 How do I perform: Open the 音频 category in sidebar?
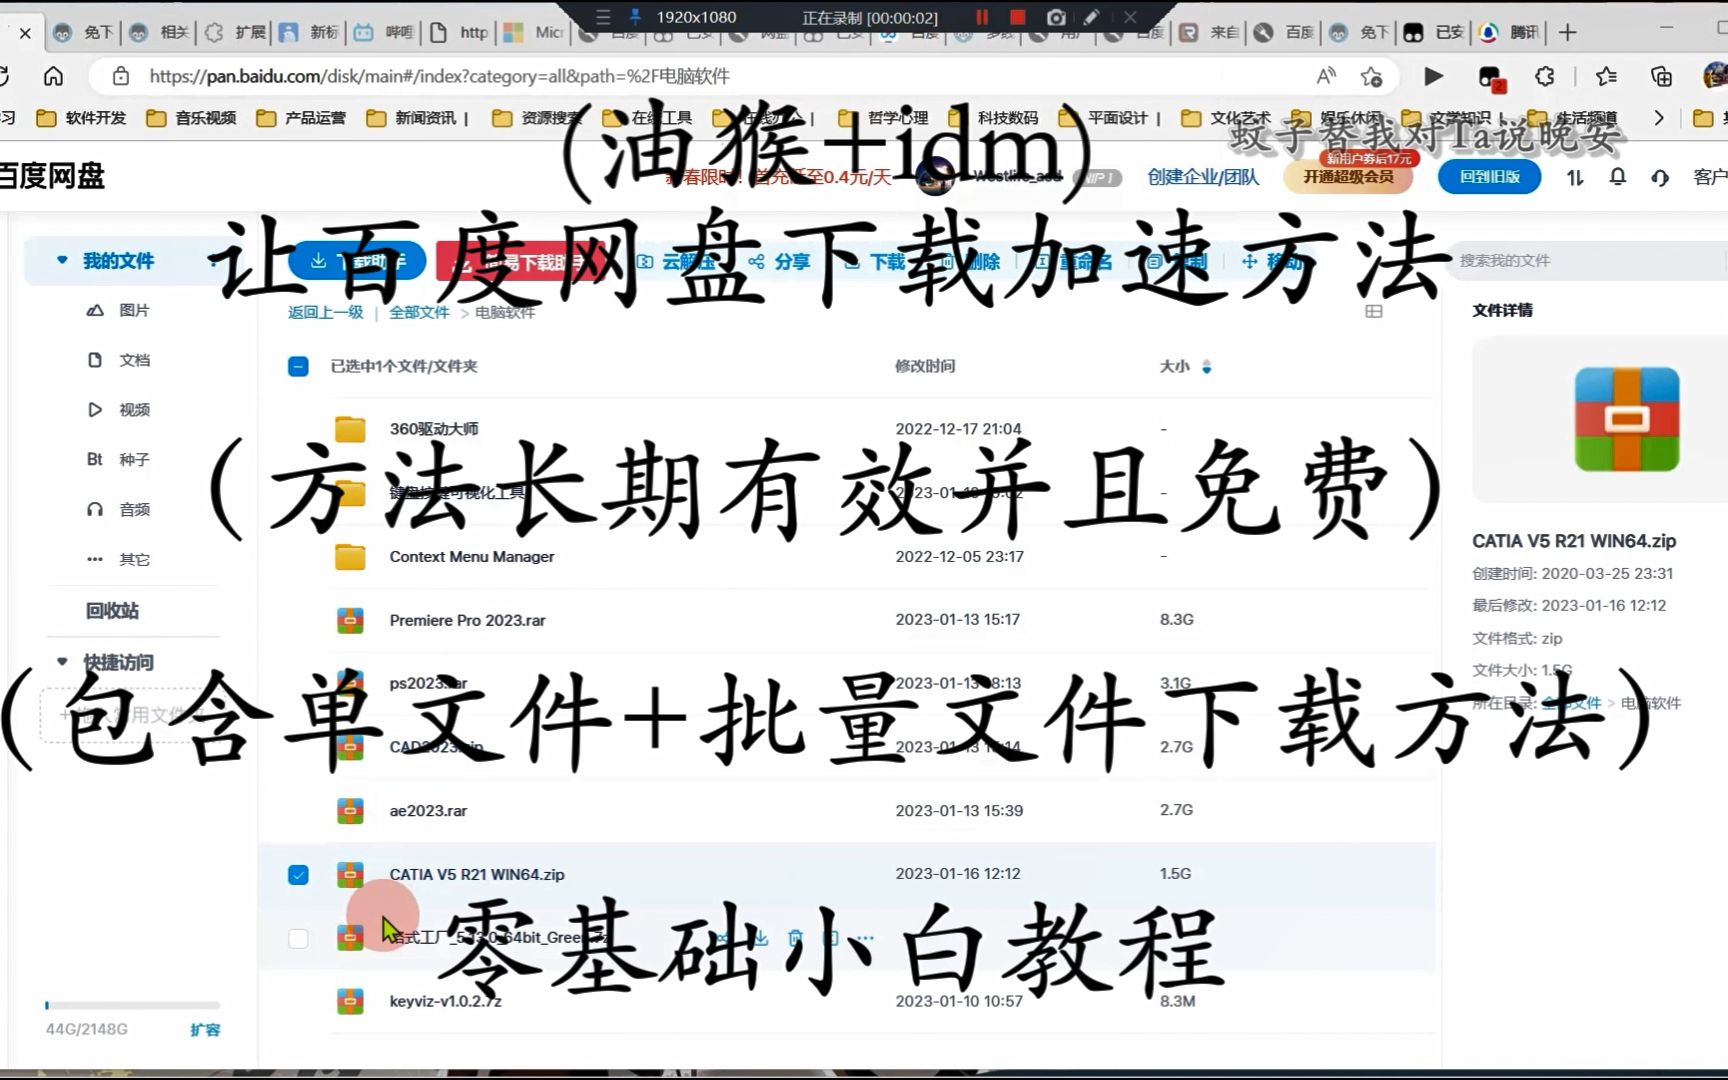[118, 510]
